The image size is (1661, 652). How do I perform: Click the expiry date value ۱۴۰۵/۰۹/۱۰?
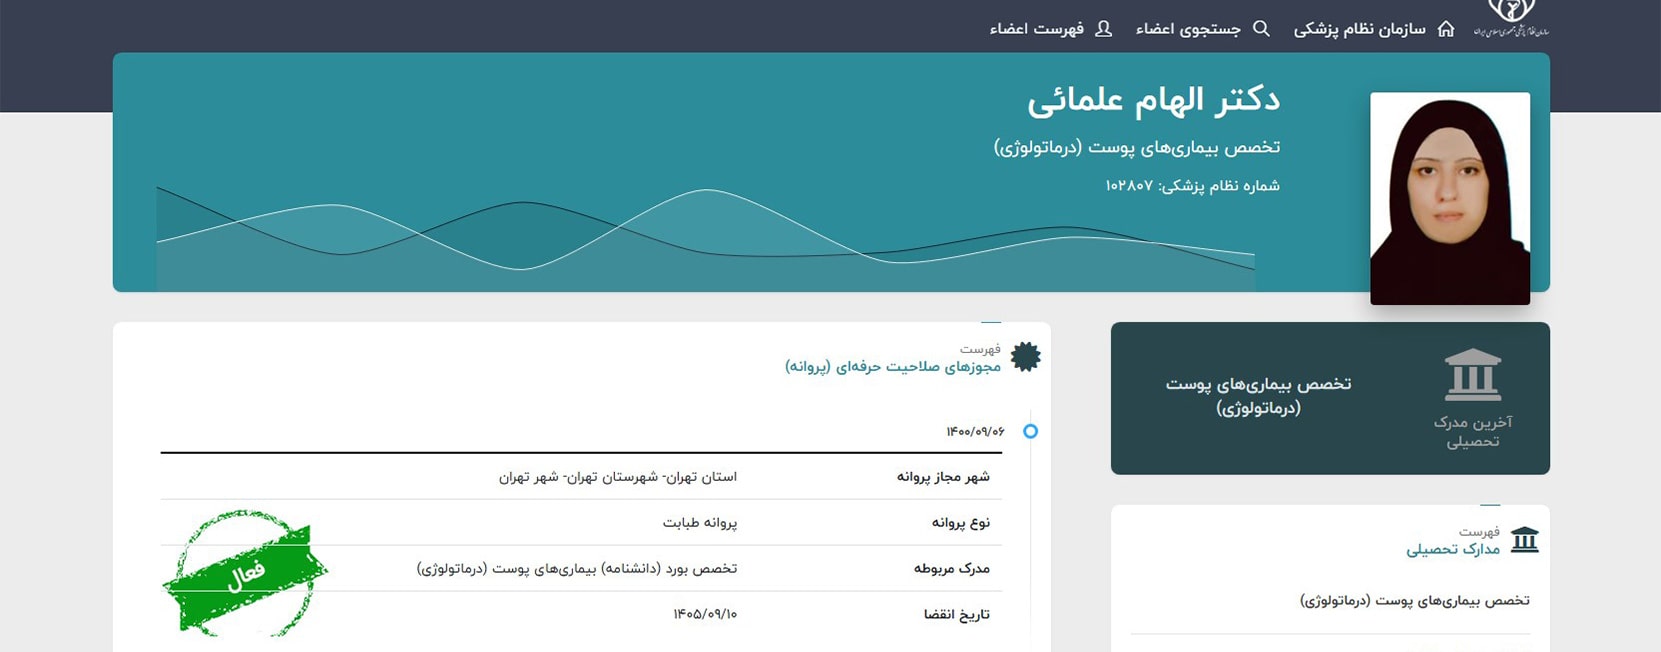point(705,614)
